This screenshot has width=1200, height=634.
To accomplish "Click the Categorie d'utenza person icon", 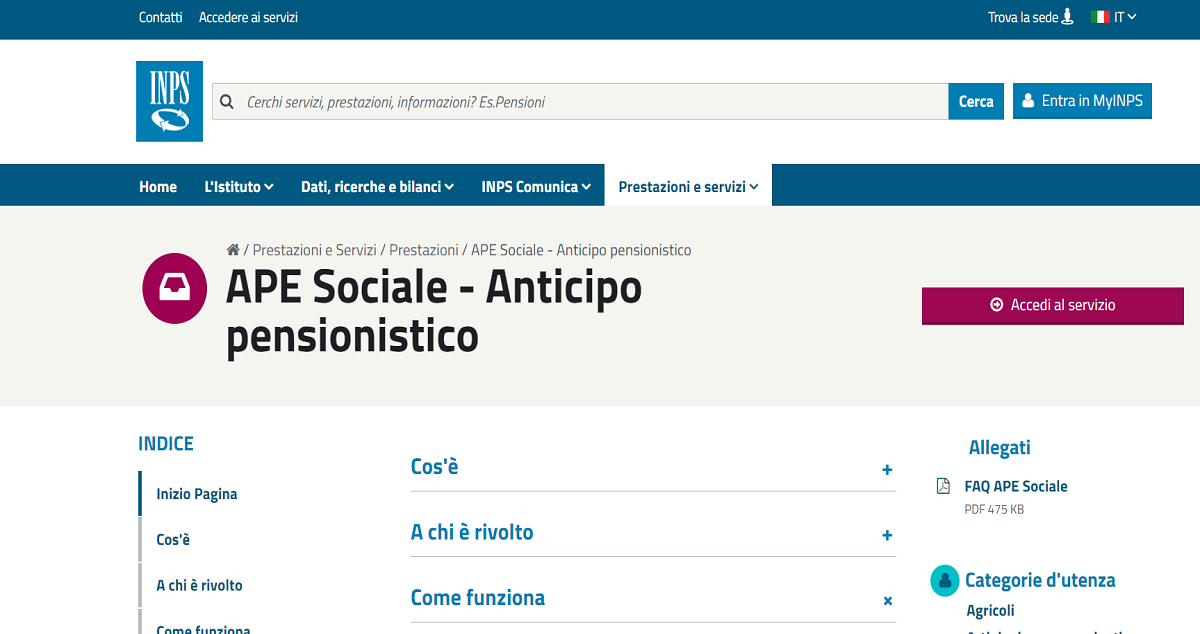I will click(x=945, y=581).
